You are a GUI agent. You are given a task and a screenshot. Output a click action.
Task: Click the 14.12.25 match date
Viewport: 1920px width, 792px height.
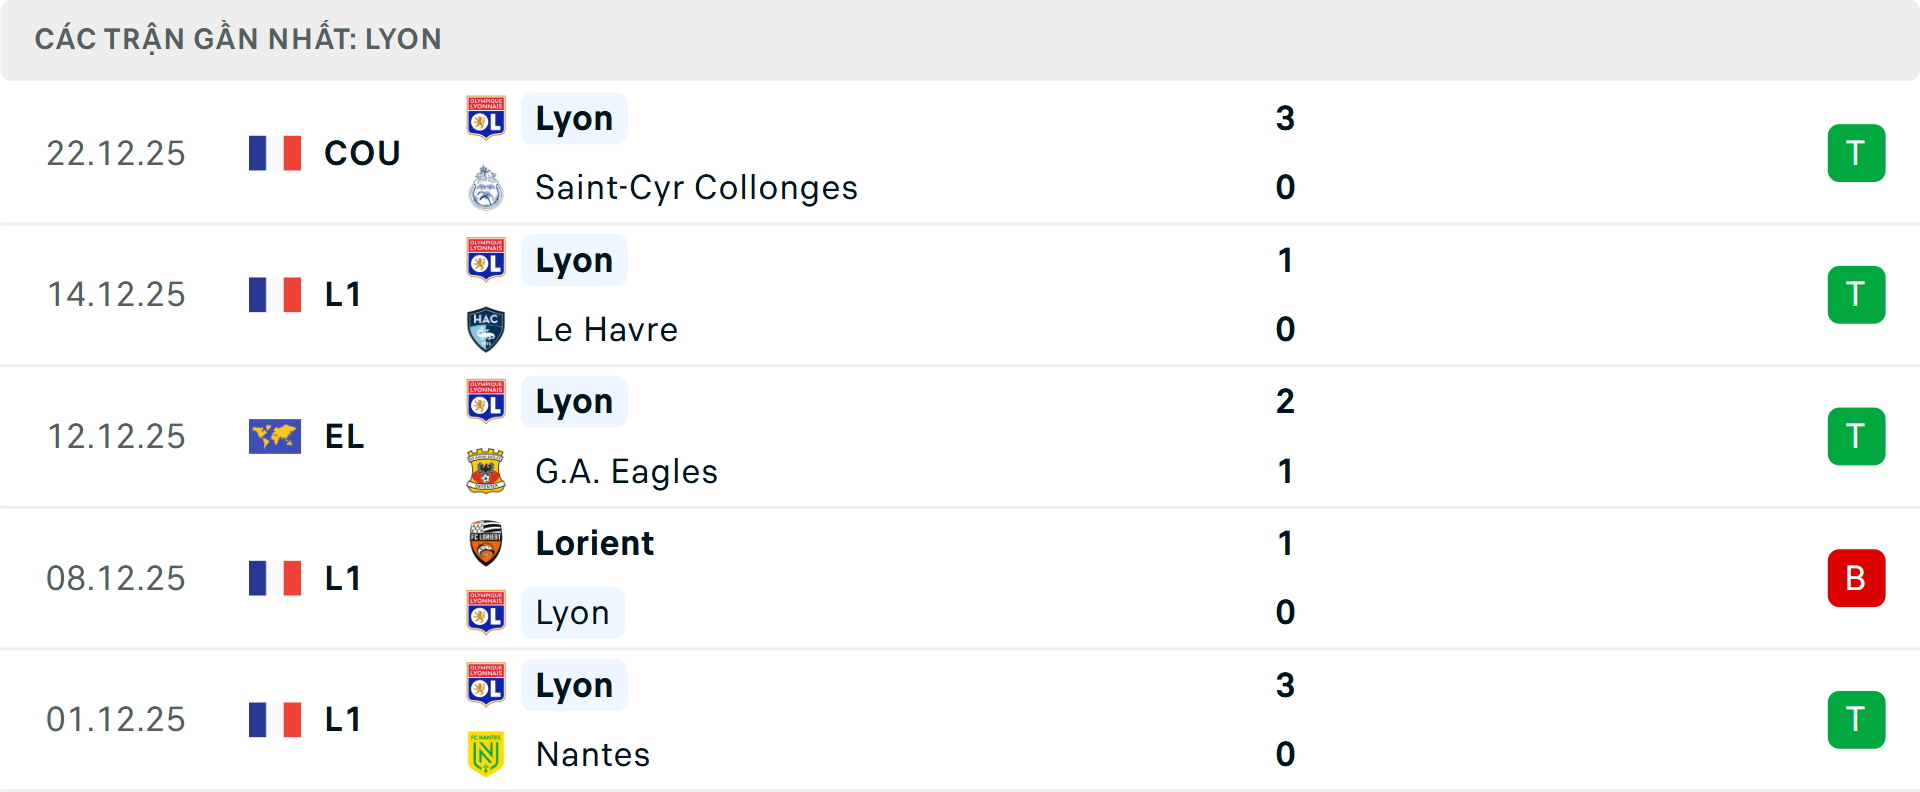[x=116, y=294]
